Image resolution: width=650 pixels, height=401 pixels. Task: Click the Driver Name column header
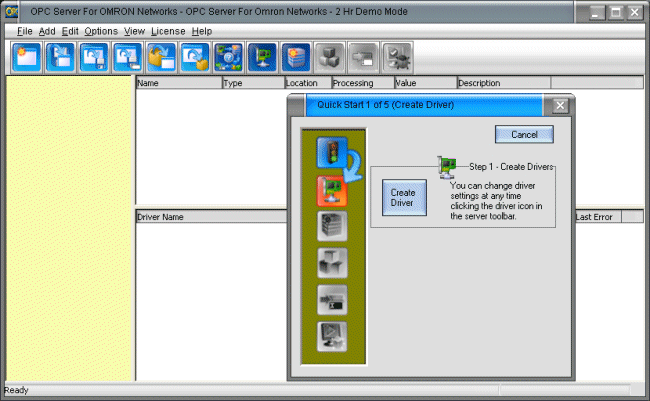click(211, 217)
